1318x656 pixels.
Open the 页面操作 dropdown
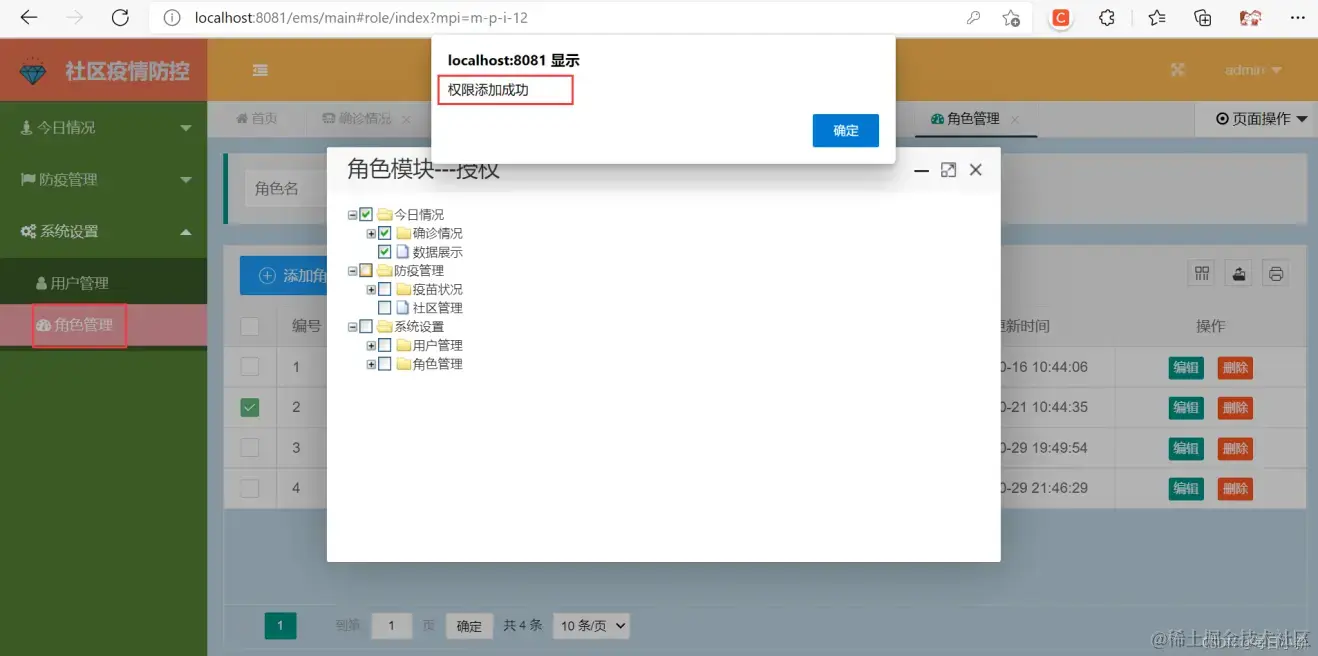tap(1261, 119)
